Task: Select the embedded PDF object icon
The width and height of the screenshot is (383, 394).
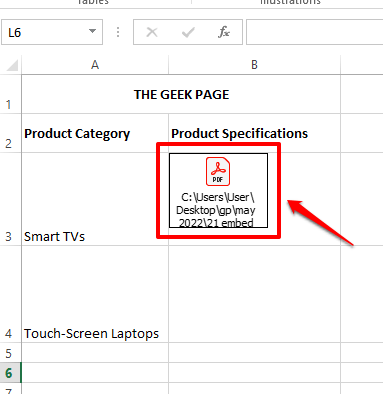Action: [x=218, y=171]
